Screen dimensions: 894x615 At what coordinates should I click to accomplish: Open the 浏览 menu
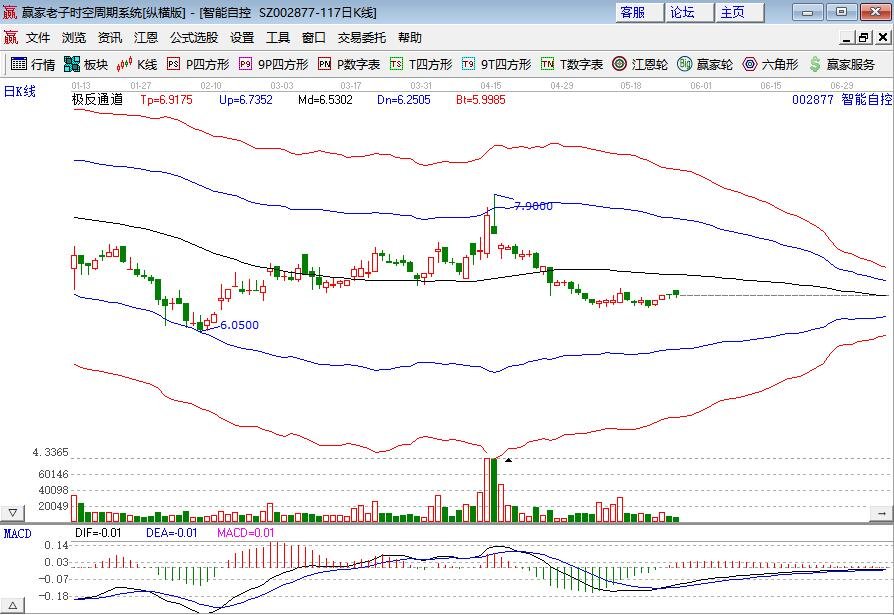click(x=74, y=38)
